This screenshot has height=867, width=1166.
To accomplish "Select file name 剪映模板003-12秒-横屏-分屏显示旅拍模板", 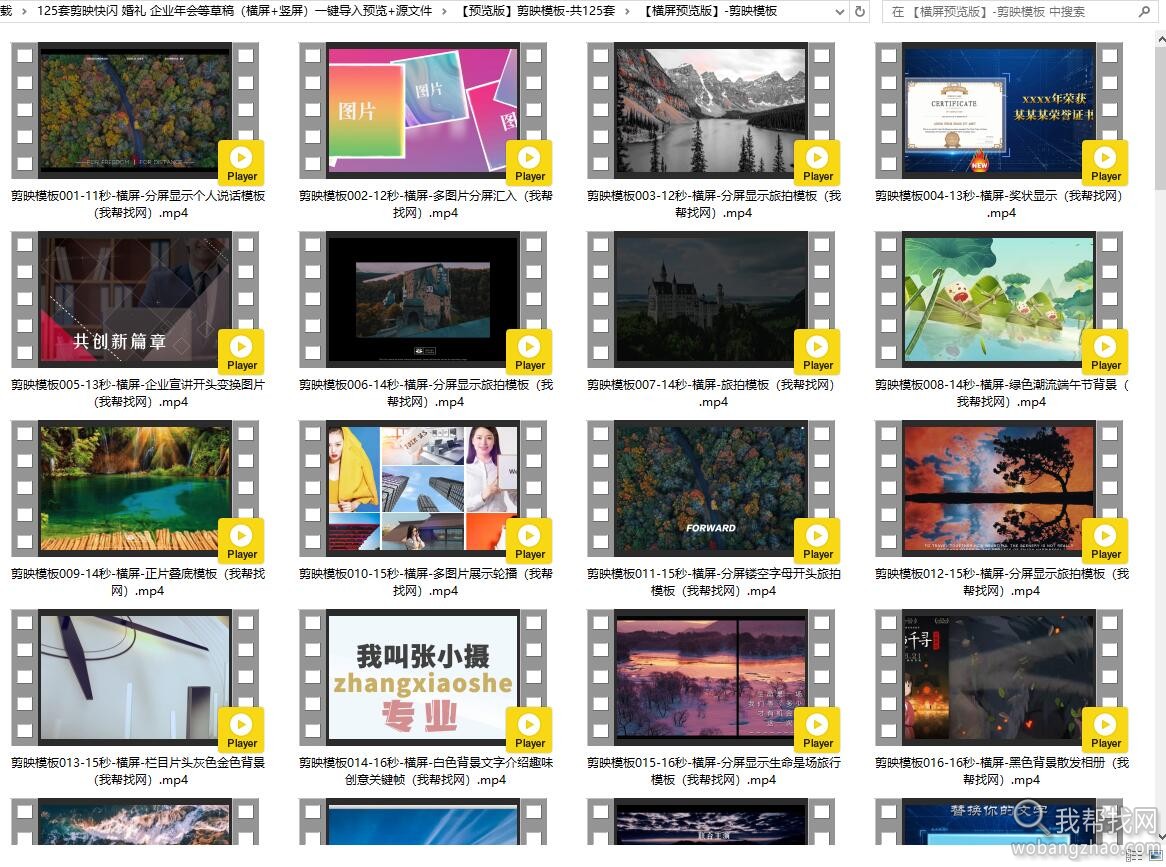I will (x=714, y=204).
